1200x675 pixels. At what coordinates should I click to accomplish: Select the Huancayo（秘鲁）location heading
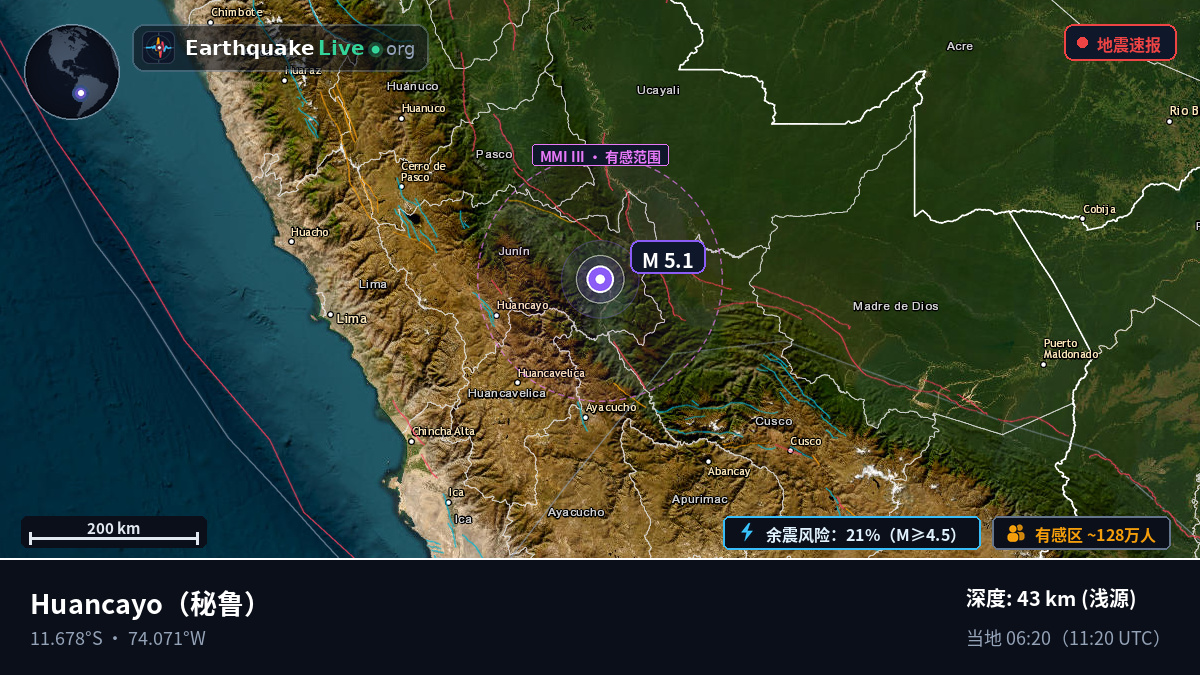[x=147, y=604]
